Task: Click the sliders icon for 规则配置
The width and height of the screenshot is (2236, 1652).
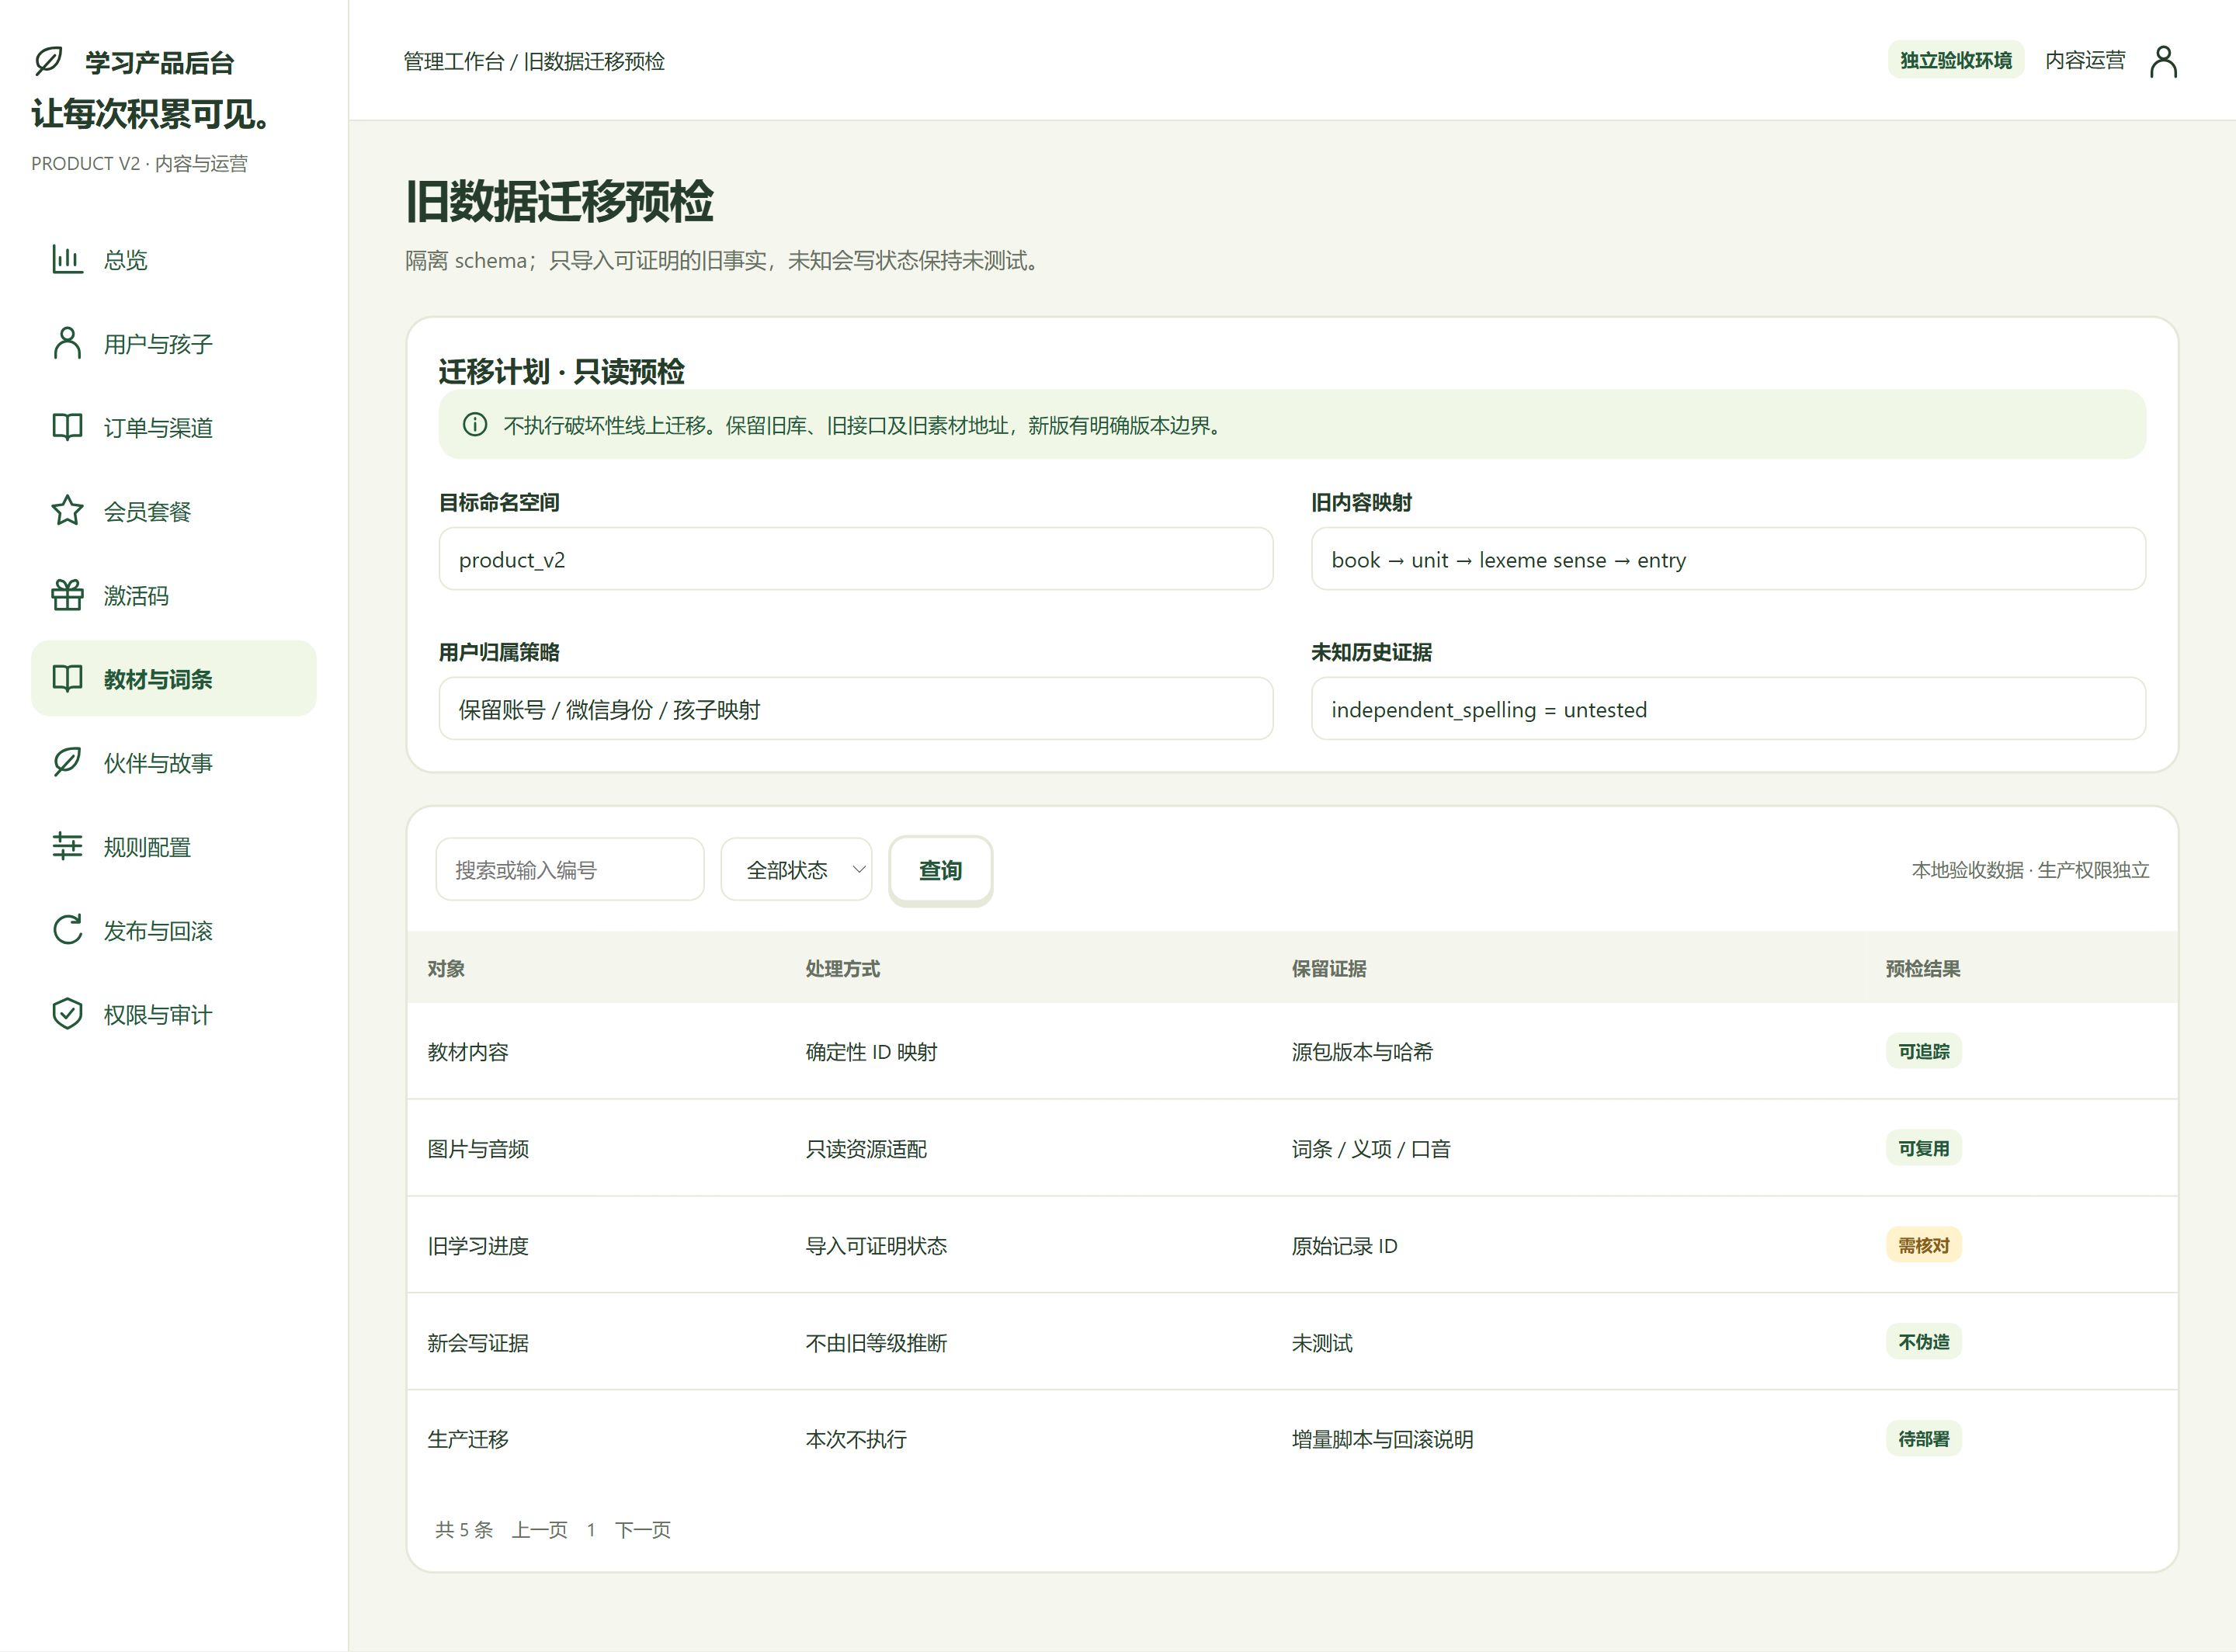Action: tap(67, 847)
